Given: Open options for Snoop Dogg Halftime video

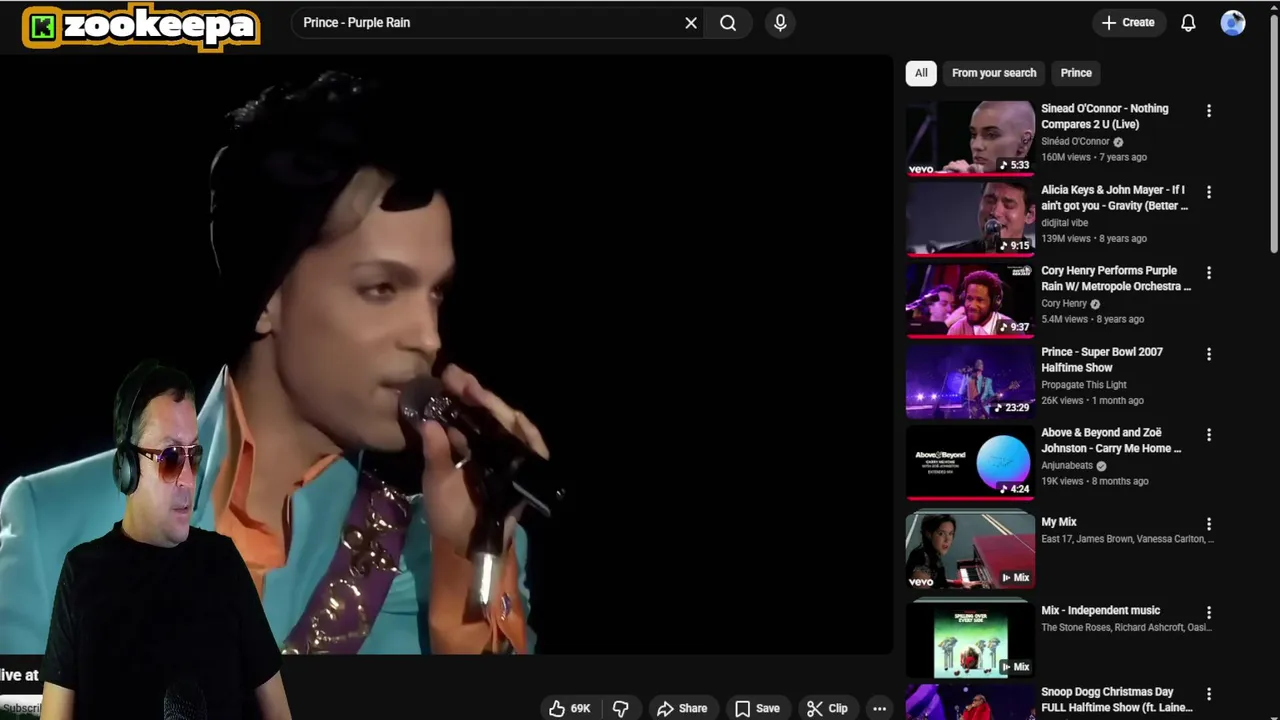Looking at the screenshot, I should pyautogui.click(x=1209, y=694).
